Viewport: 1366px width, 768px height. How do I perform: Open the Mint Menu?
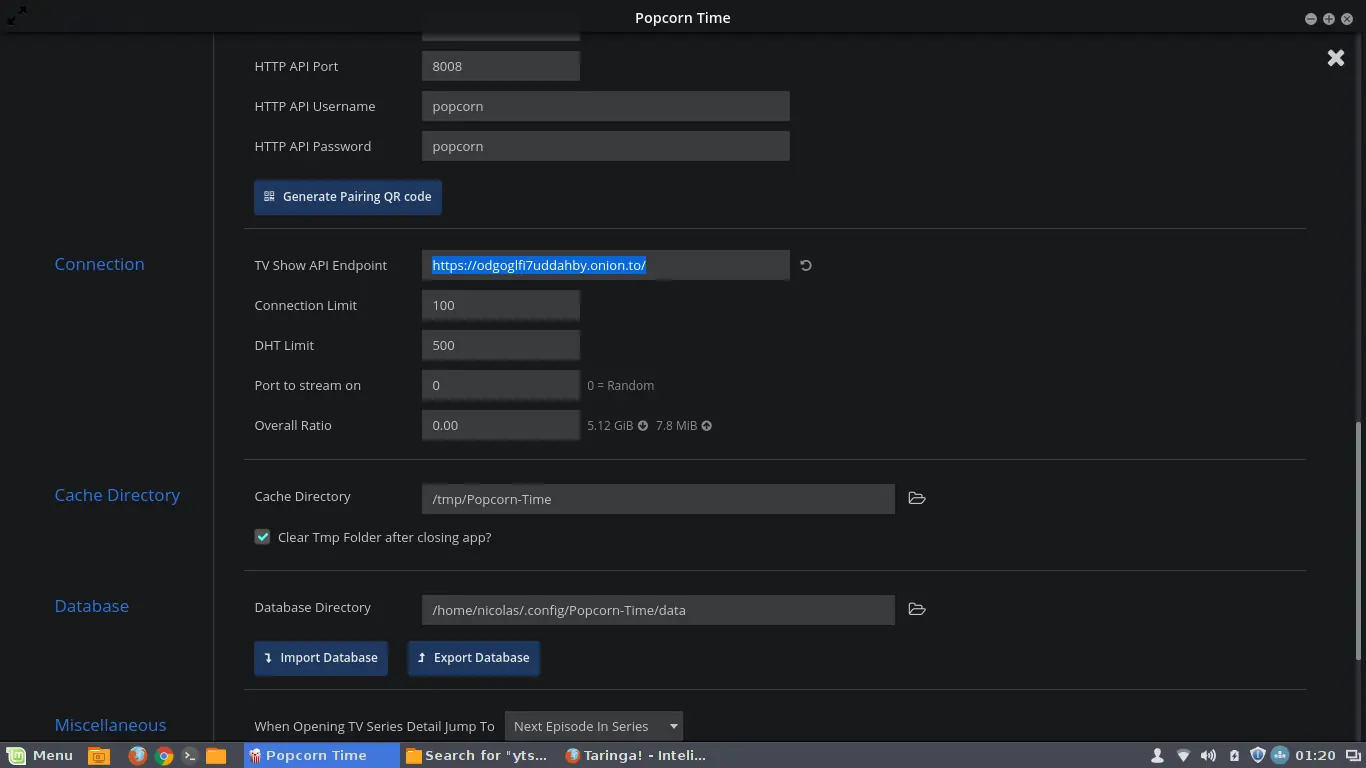tap(41, 756)
